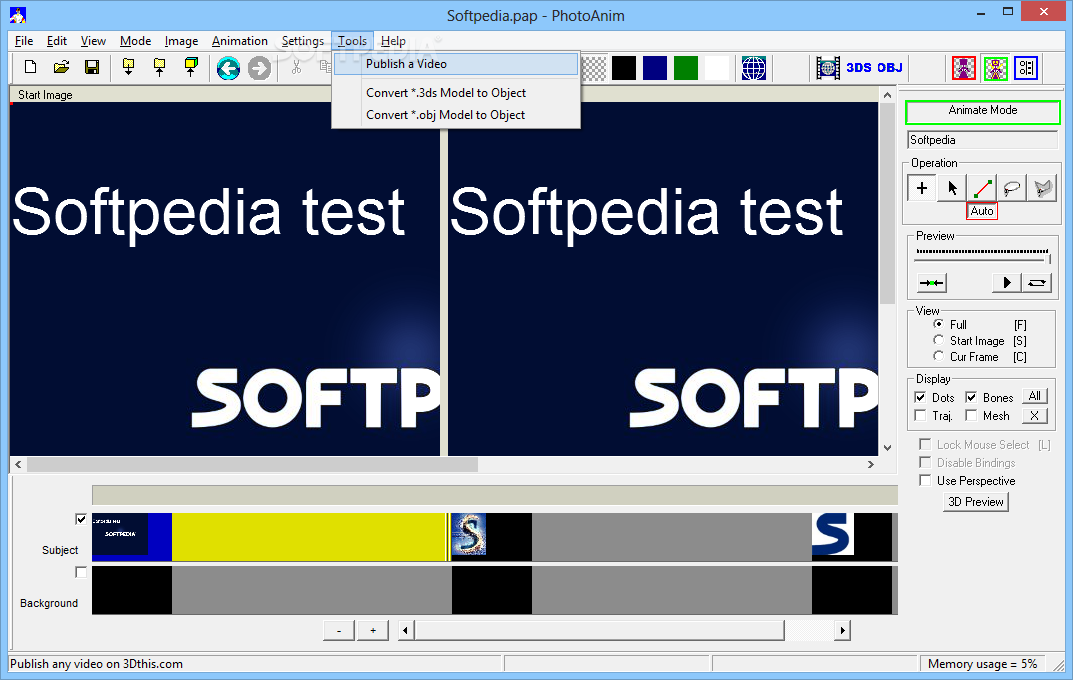
Task: Click the globe web toolbar icon
Action: [x=753, y=68]
